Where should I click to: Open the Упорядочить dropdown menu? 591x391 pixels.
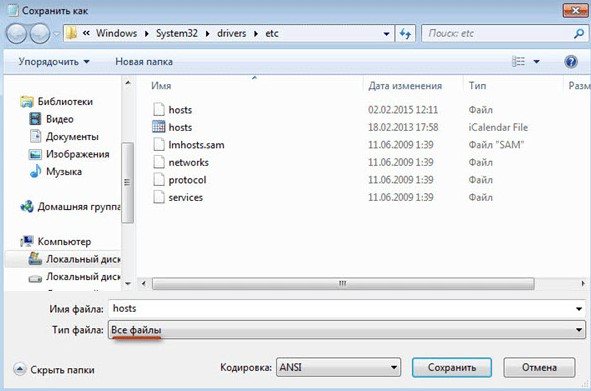[x=54, y=61]
